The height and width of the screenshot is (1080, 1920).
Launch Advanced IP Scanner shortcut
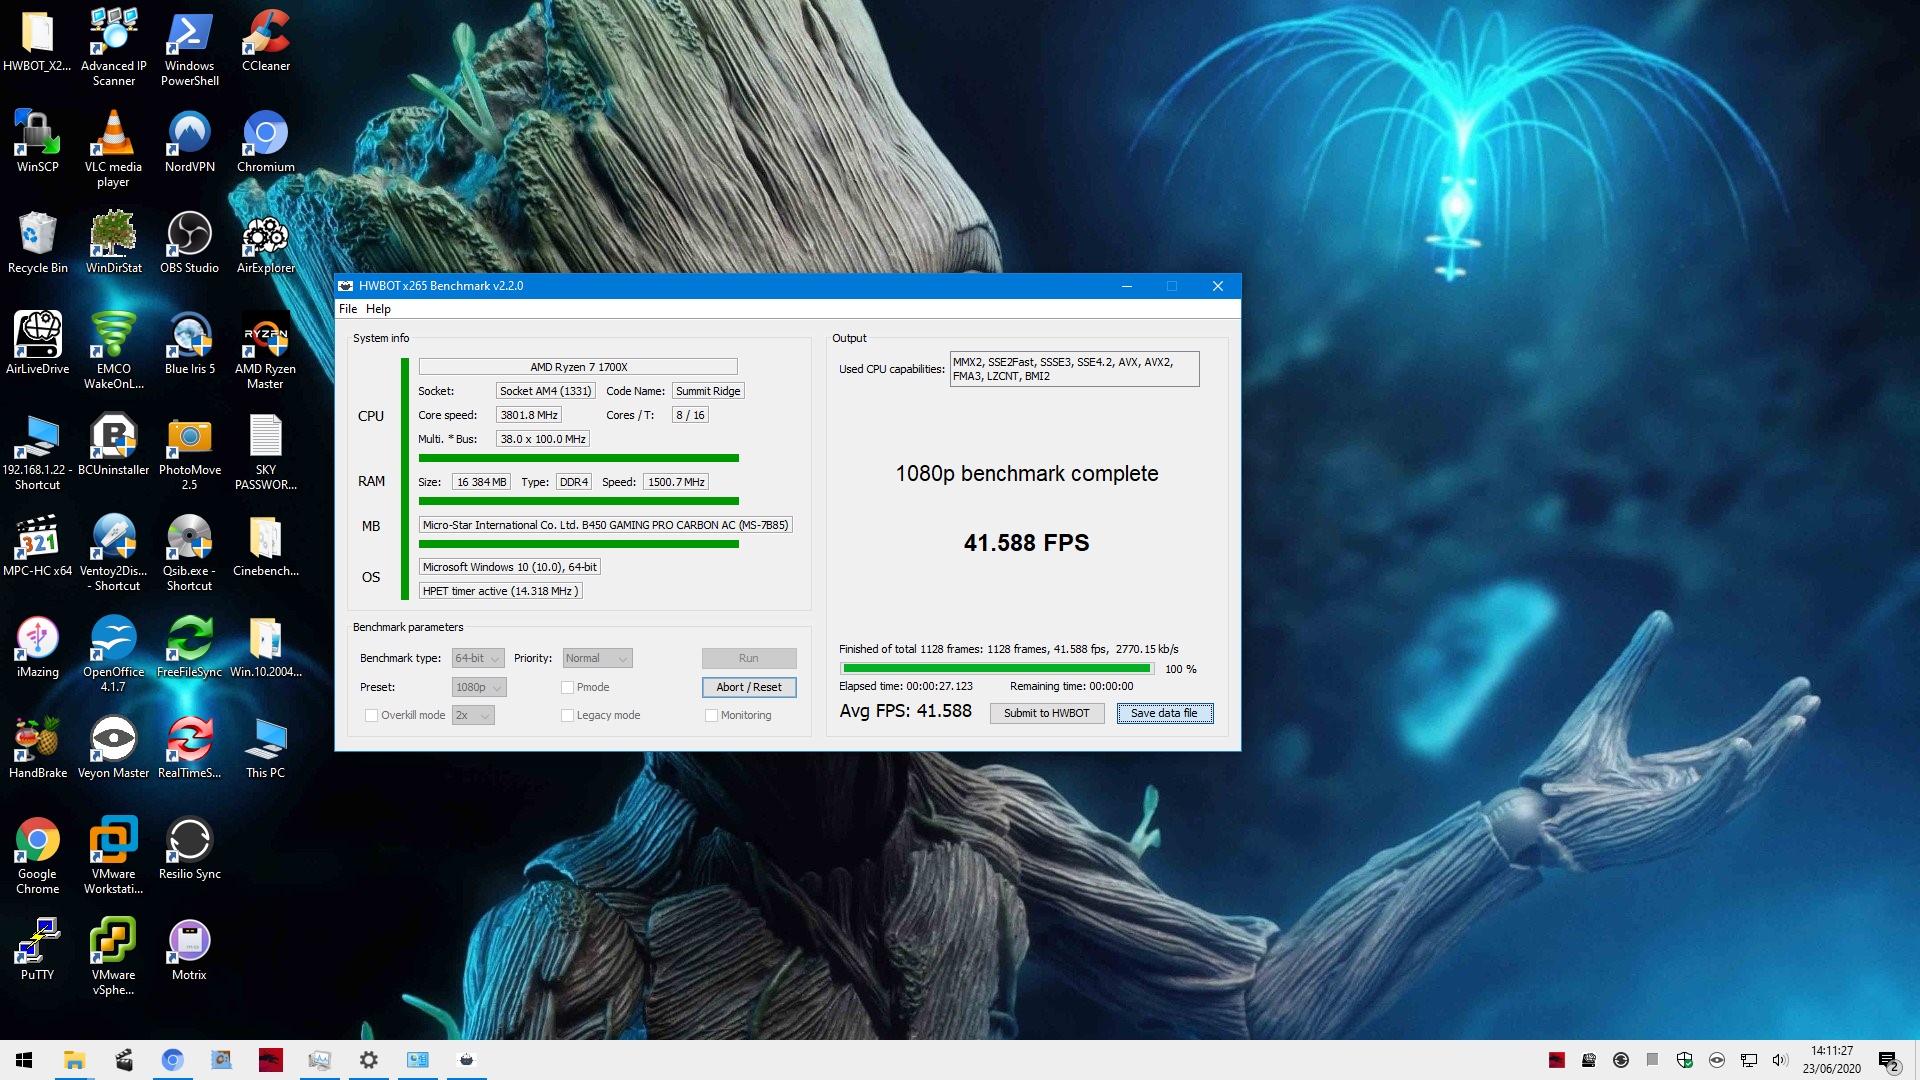point(113,47)
